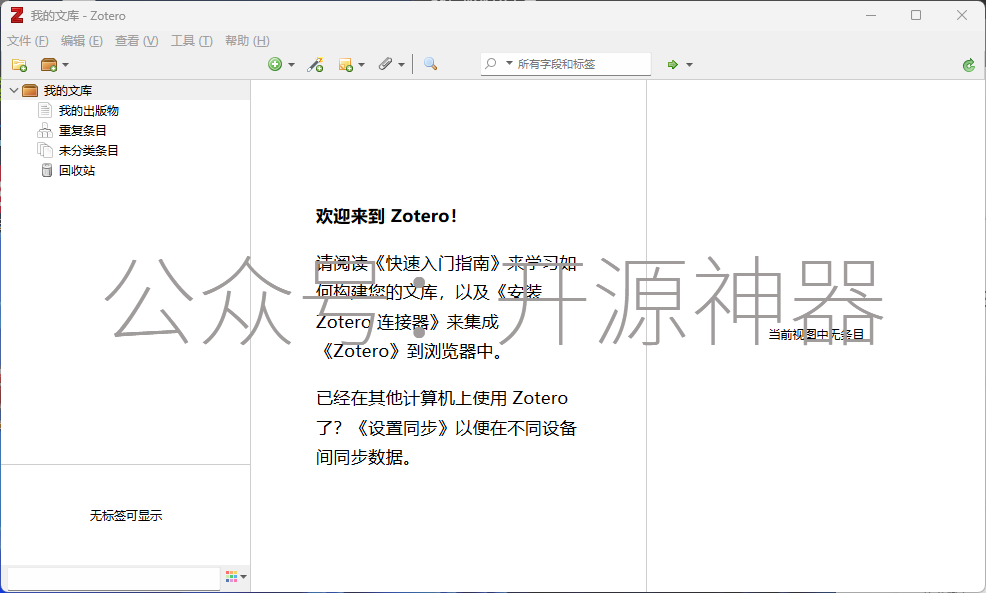Close the Zotero window
The image size is (986, 593).
point(961,15)
